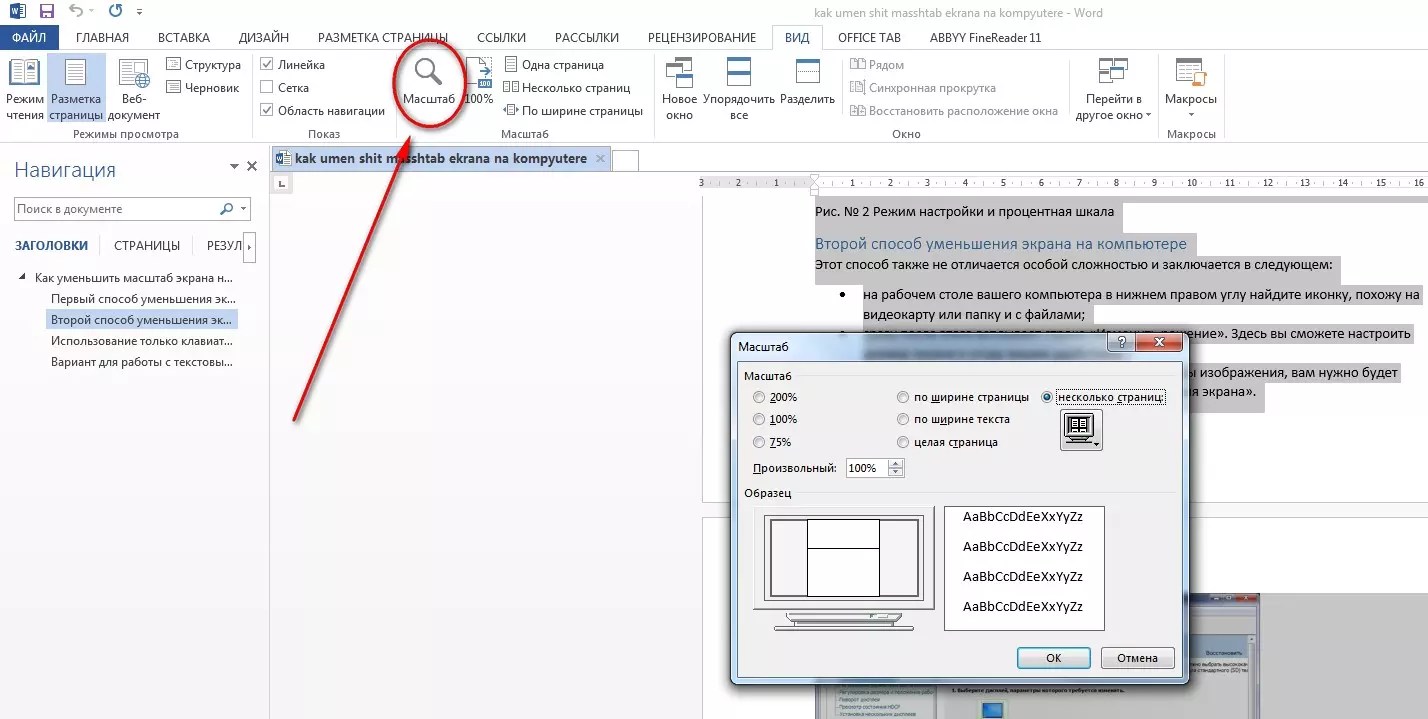The width and height of the screenshot is (1428, 719).
Task: Enable the Сетка checkbox
Action: coord(267,88)
